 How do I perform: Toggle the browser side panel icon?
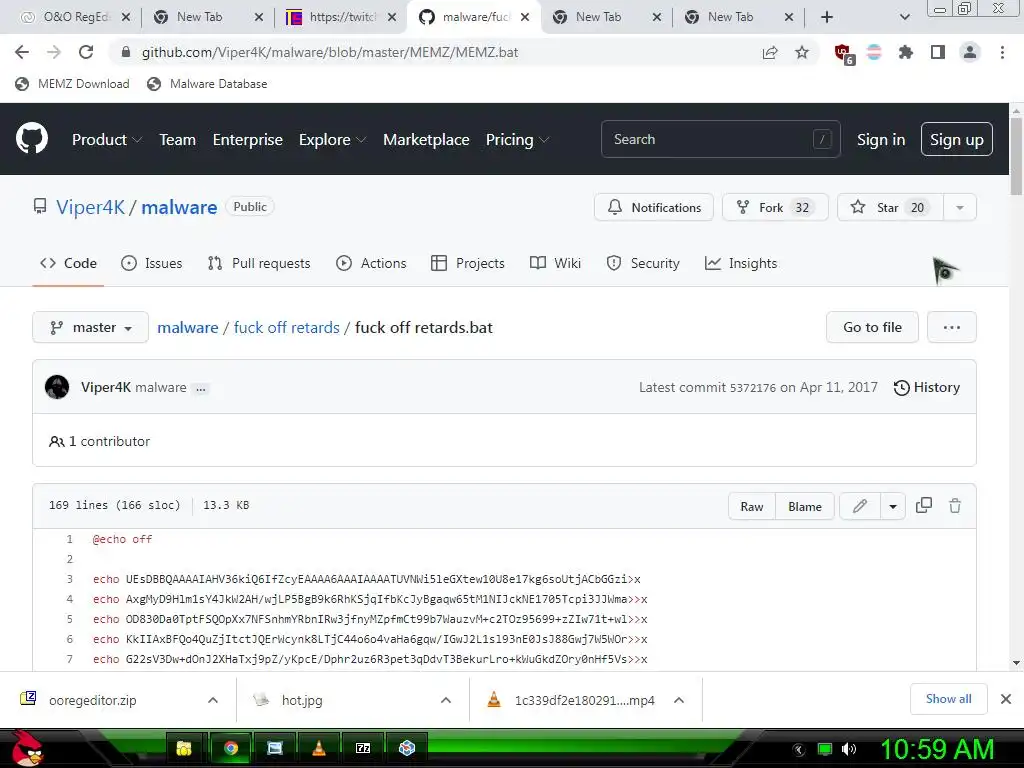[938, 52]
